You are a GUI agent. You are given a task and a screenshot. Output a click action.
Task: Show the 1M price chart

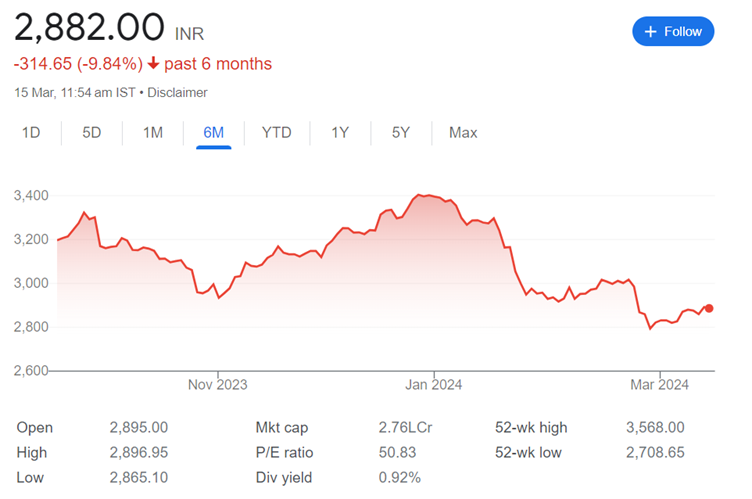click(152, 132)
